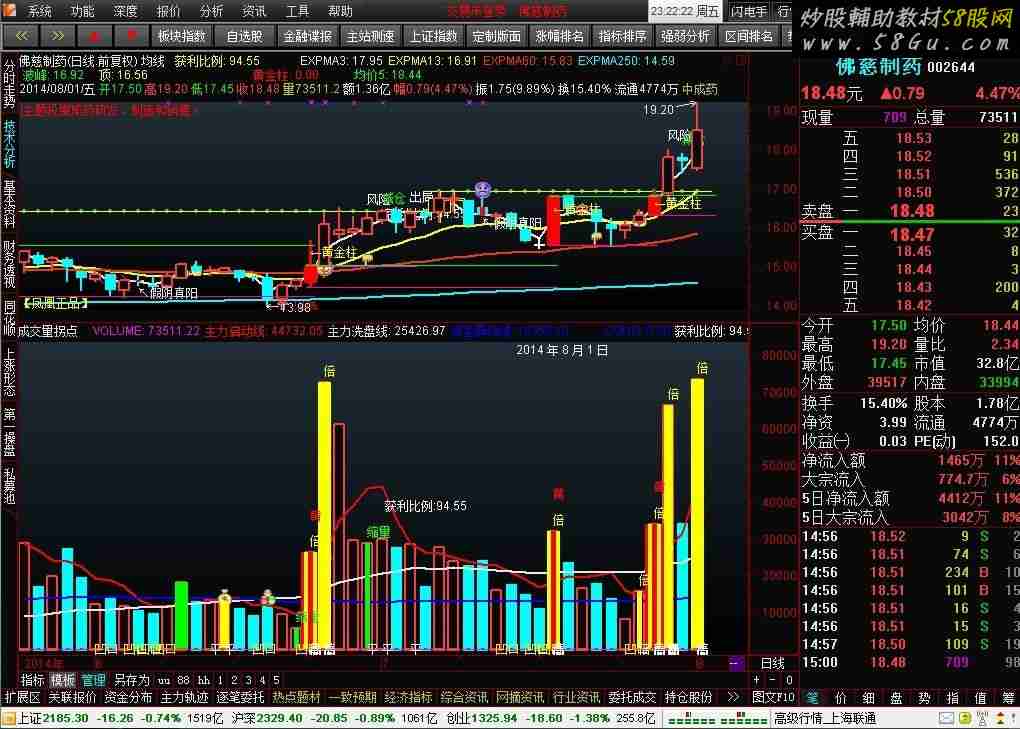Click the red up-arrow toolbar button
Image resolution: width=1020 pixels, height=729 pixels.
(x=94, y=36)
